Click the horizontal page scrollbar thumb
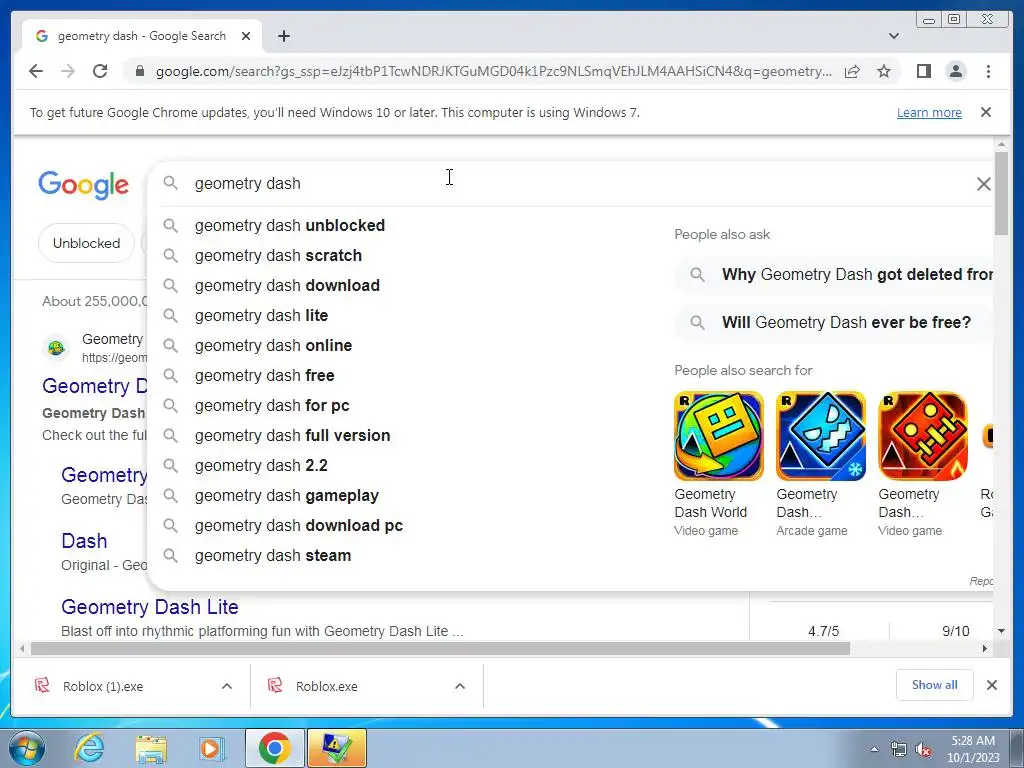 click(x=440, y=648)
